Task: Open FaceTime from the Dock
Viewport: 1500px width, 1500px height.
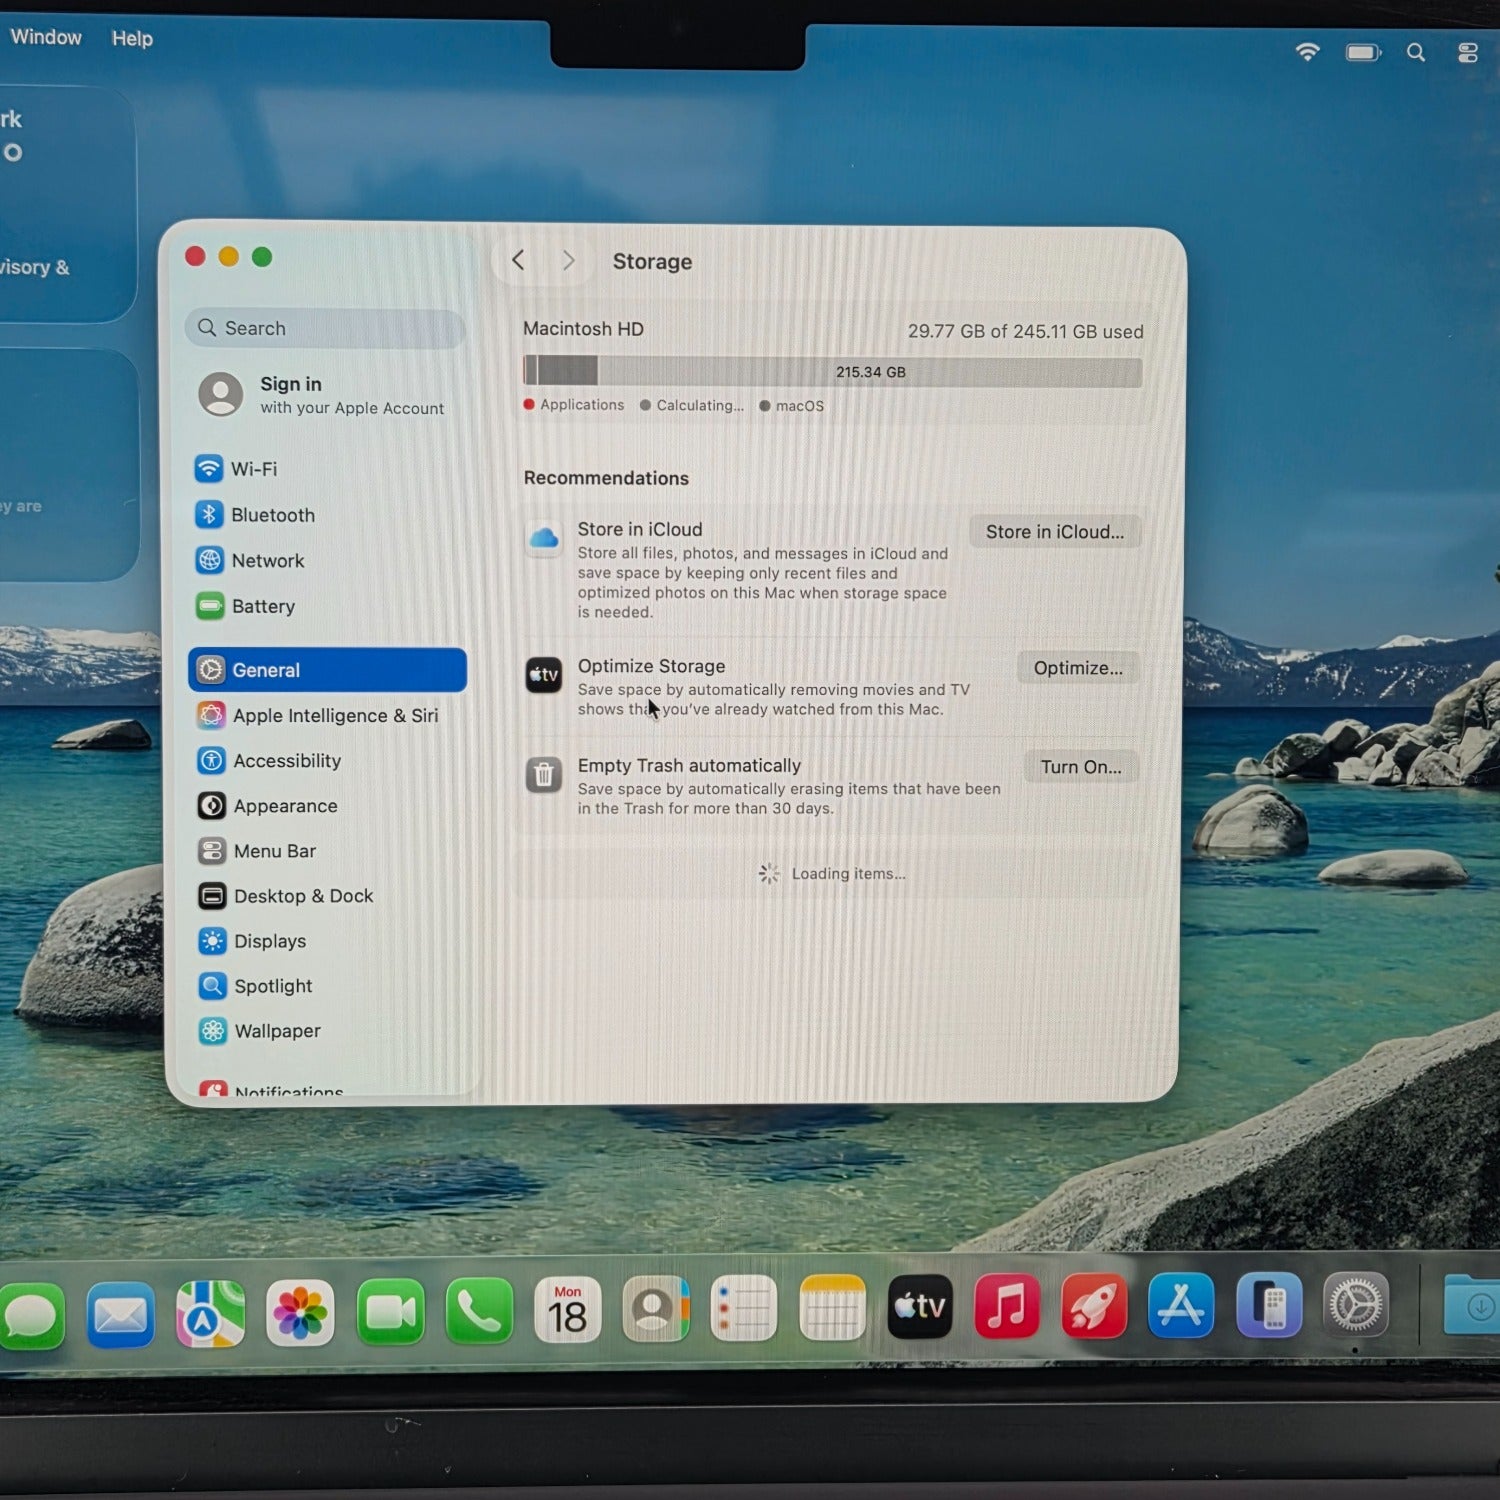Action: click(390, 1311)
